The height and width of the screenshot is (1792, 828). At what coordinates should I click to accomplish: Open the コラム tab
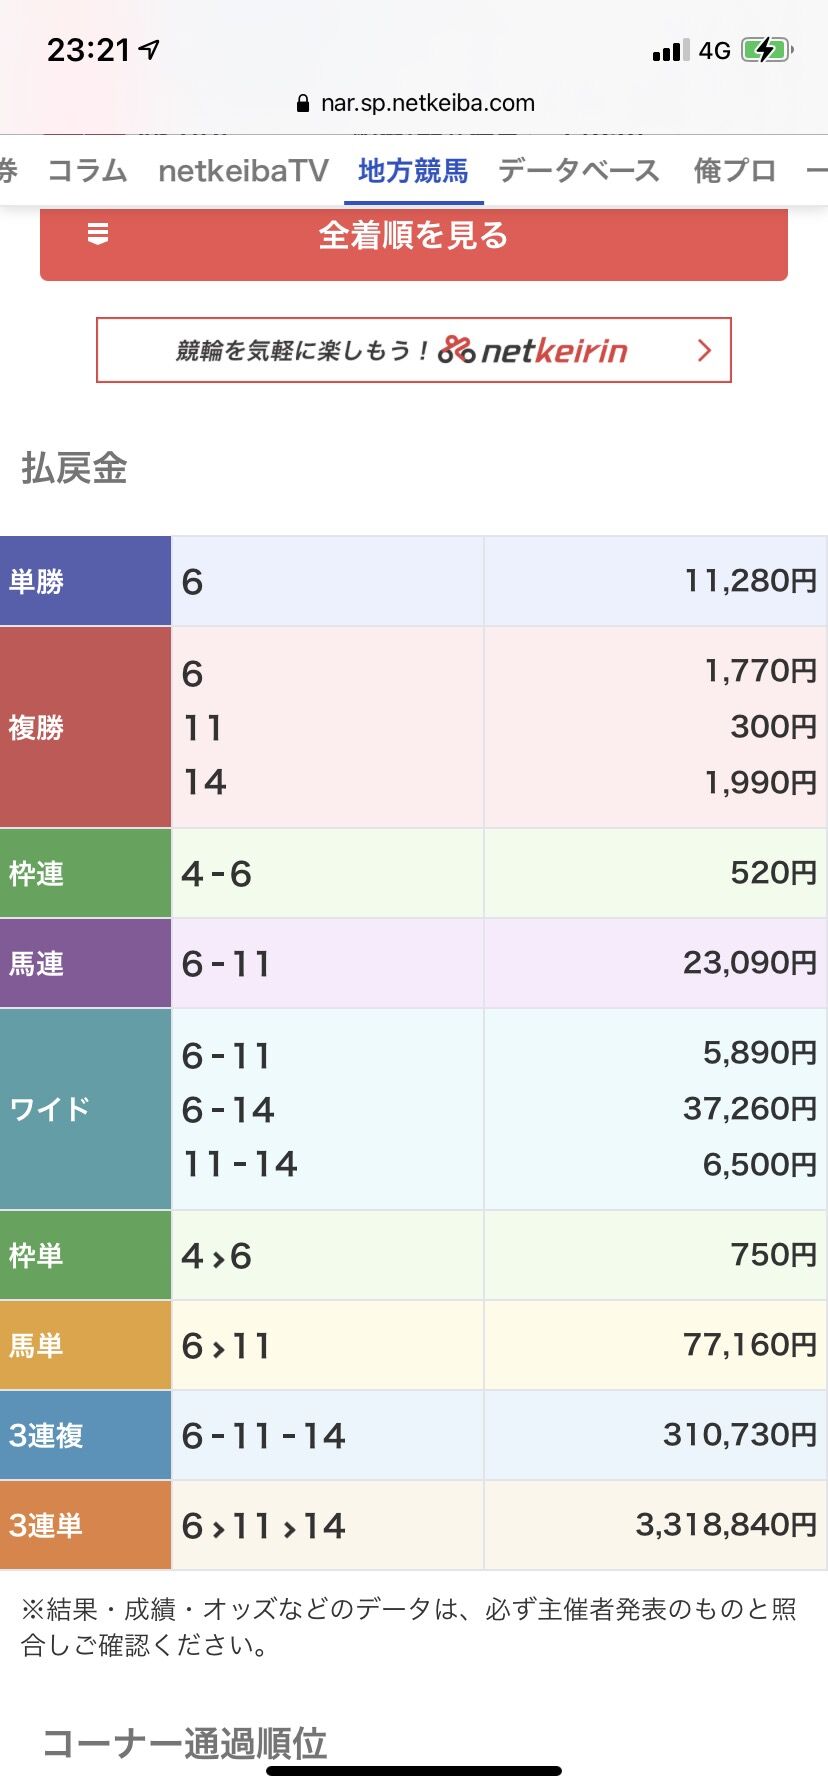point(87,171)
